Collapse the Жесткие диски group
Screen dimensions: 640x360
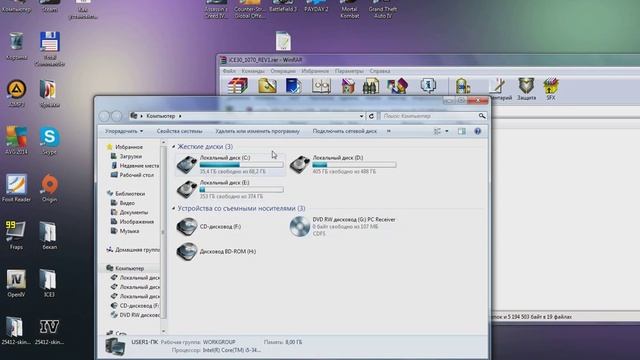173,146
